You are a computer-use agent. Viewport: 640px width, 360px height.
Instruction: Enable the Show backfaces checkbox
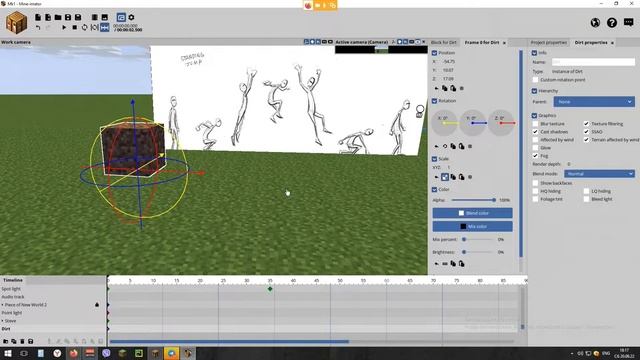click(x=535, y=183)
